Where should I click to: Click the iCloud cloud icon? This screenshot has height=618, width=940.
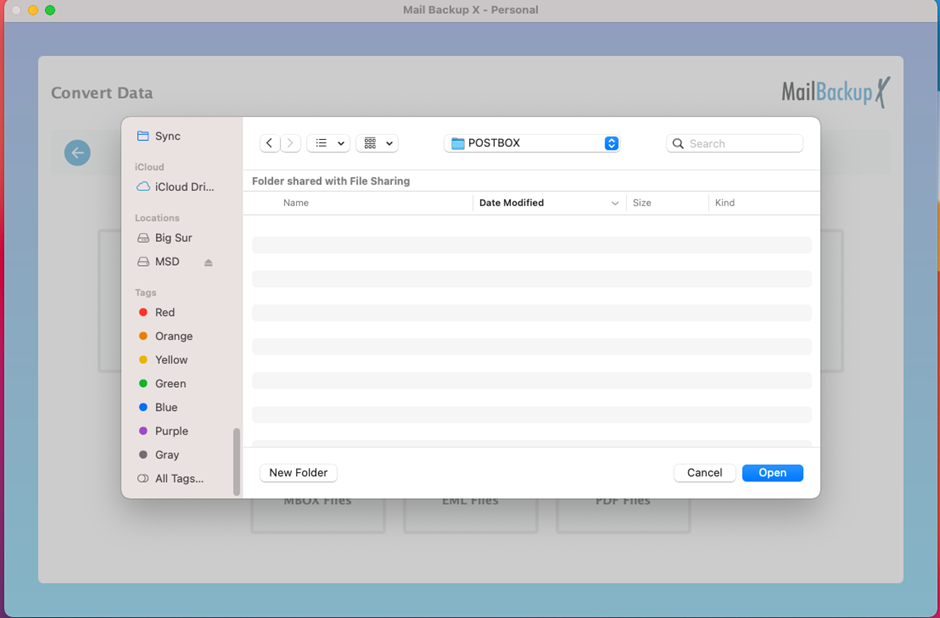tap(143, 187)
